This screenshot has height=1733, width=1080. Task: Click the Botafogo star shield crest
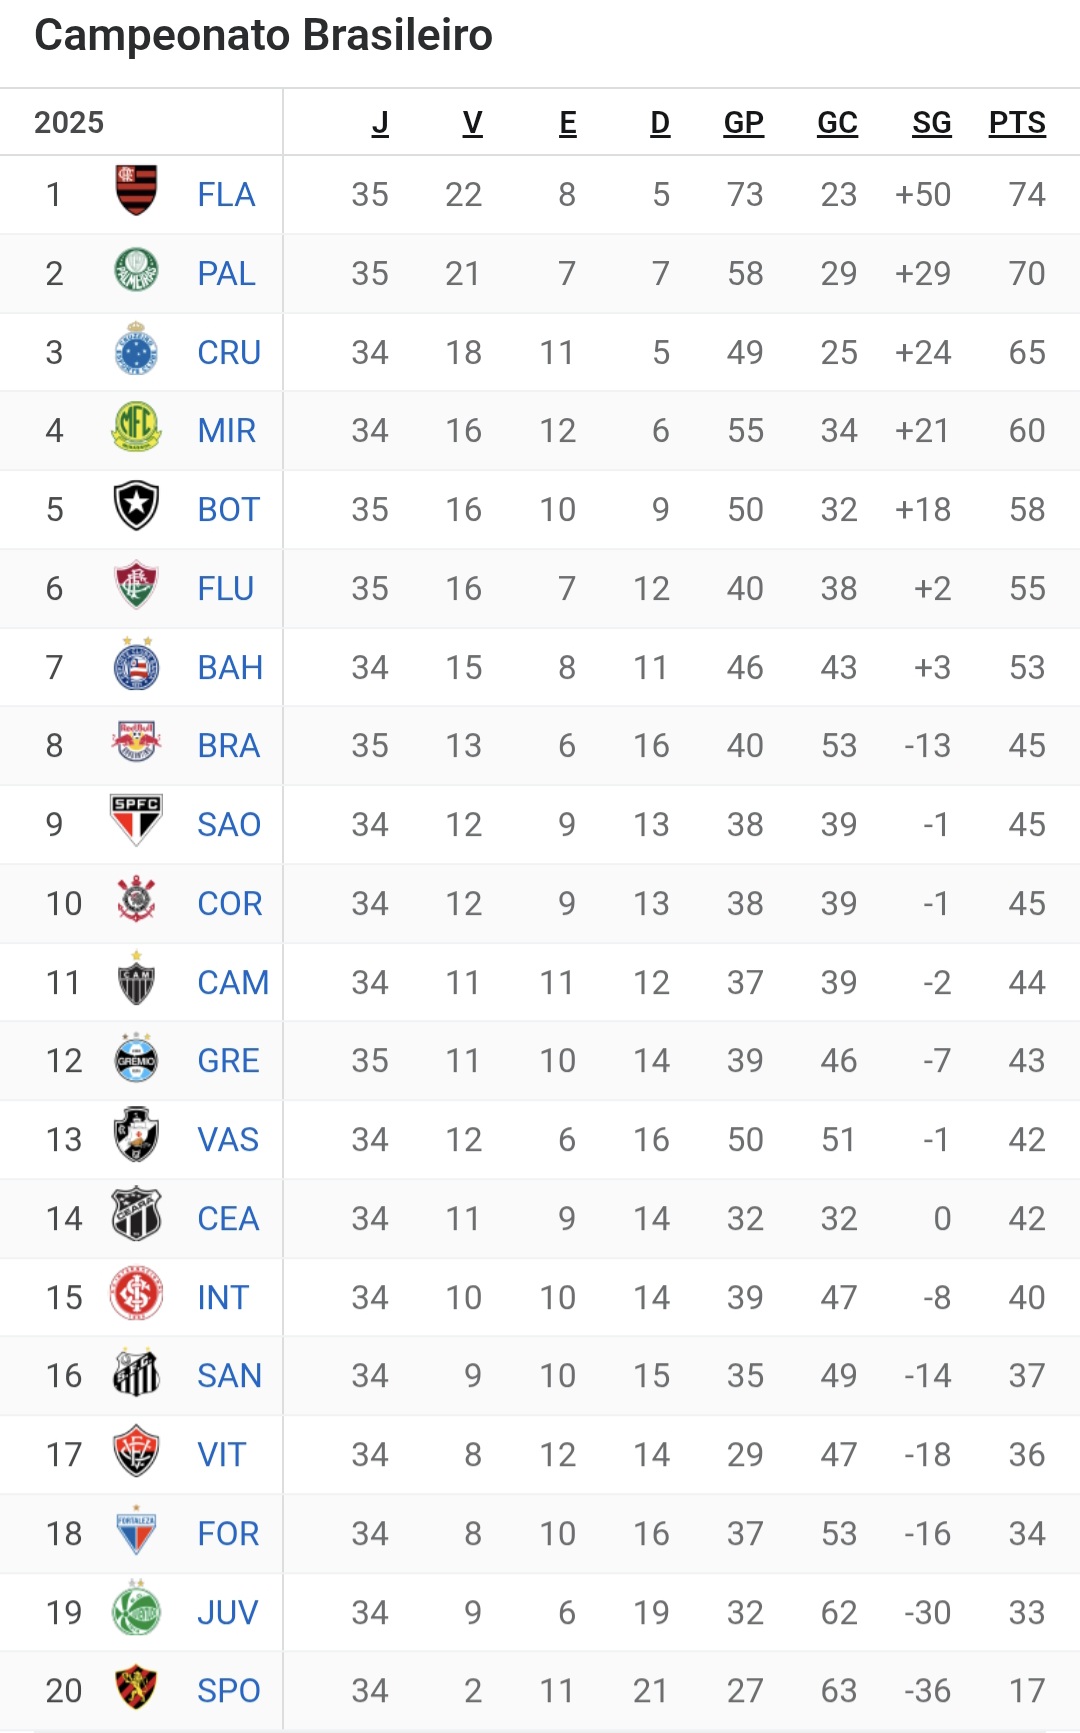coord(136,507)
